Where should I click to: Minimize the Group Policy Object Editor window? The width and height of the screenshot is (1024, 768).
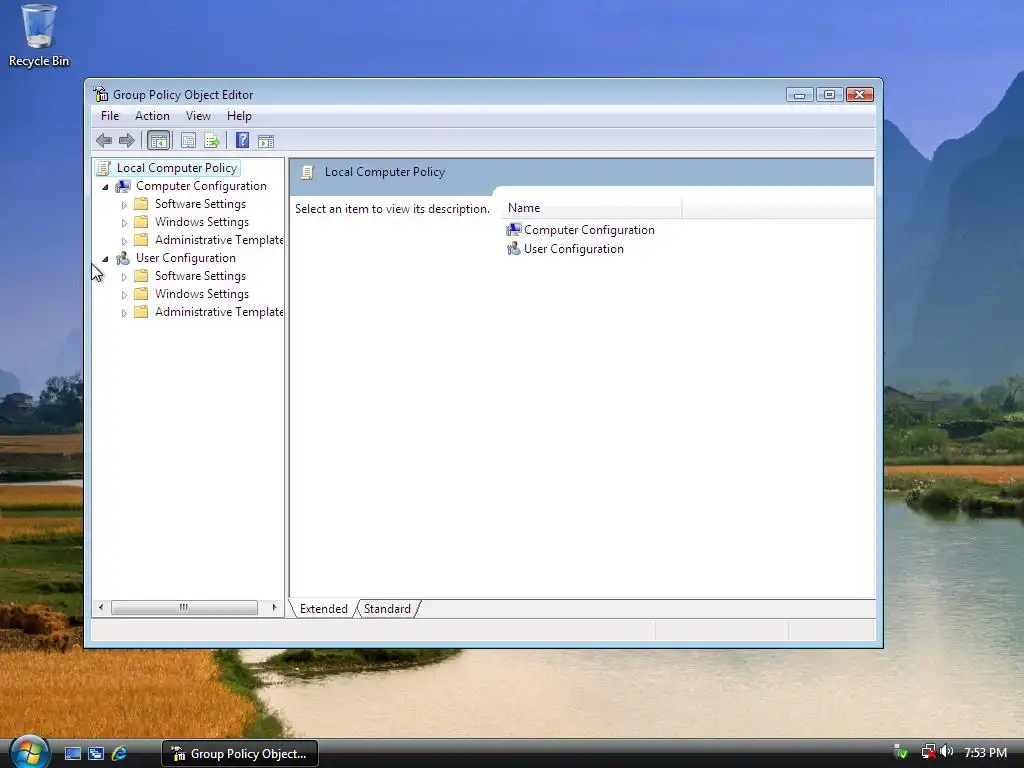point(799,95)
